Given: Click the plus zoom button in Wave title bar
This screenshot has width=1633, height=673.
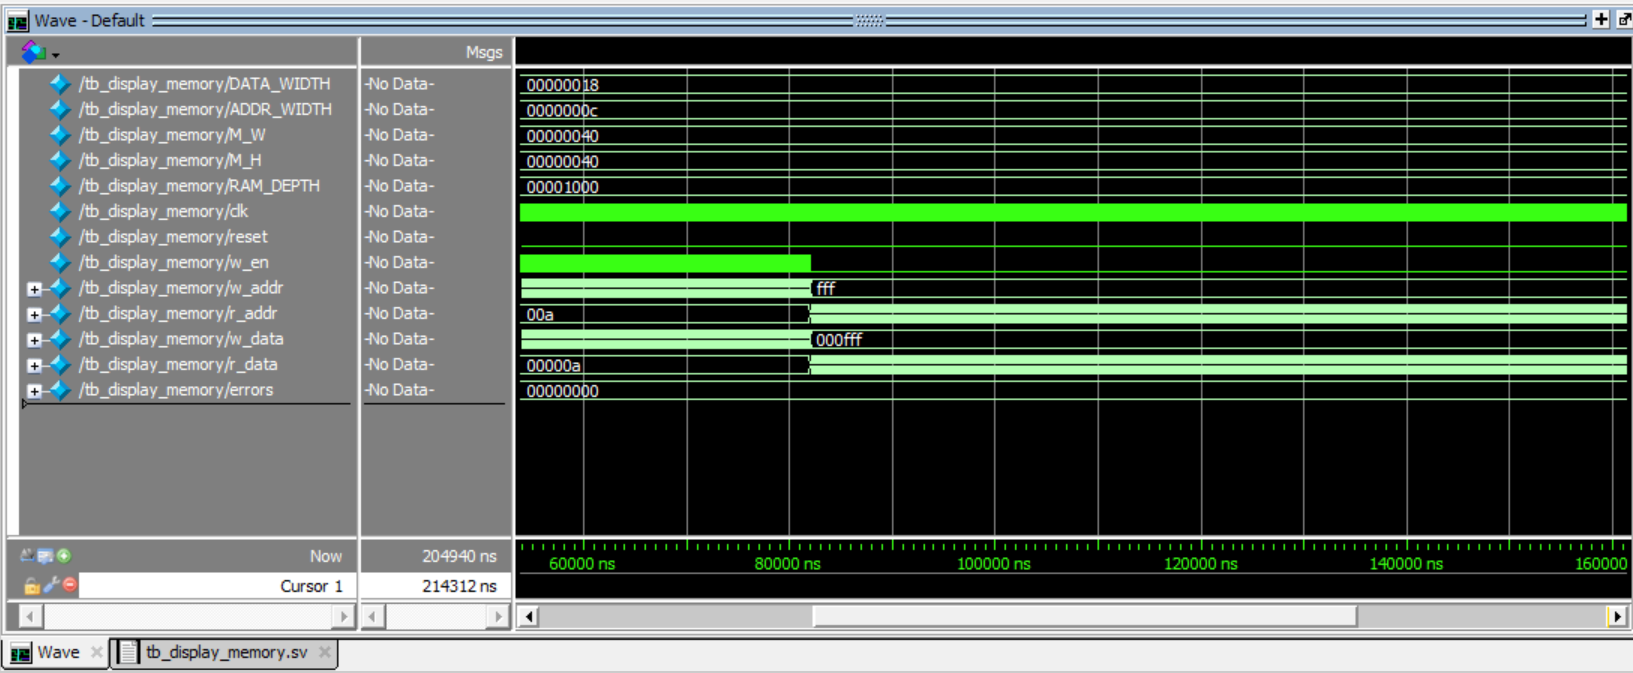Looking at the screenshot, I should click(x=1601, y=20).
